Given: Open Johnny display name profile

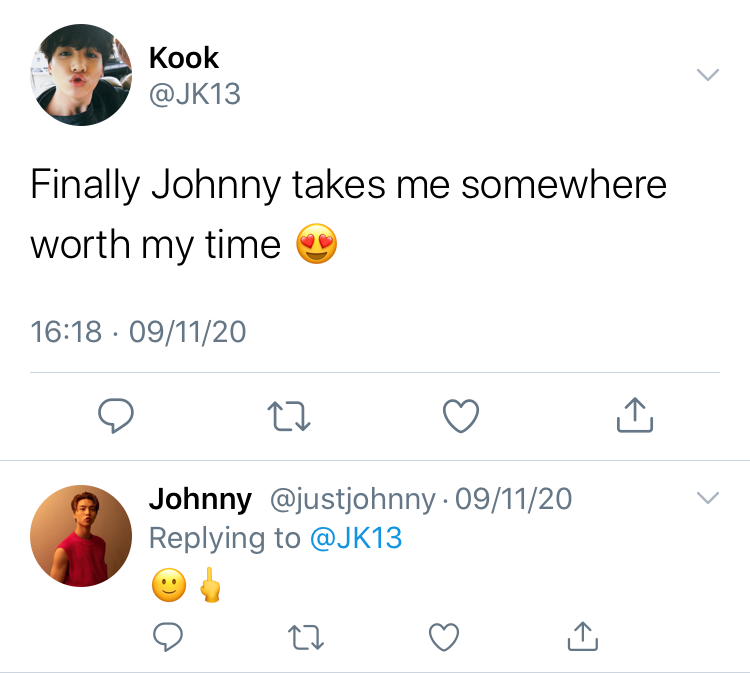Looking at the screenshot, I should point(200,499).
